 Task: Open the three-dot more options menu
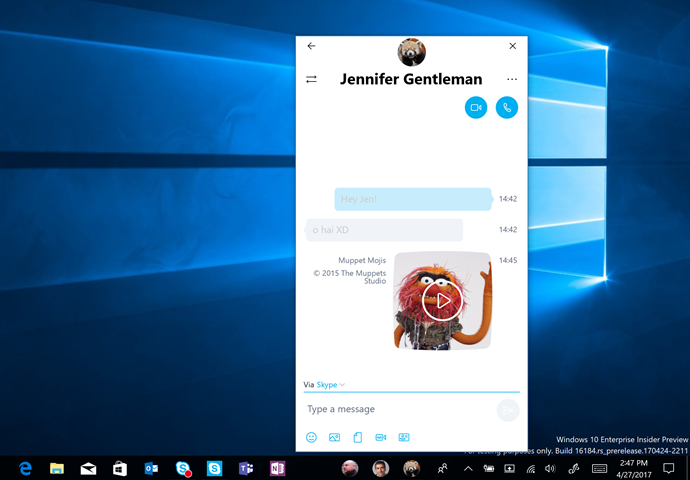click(512, 79)
